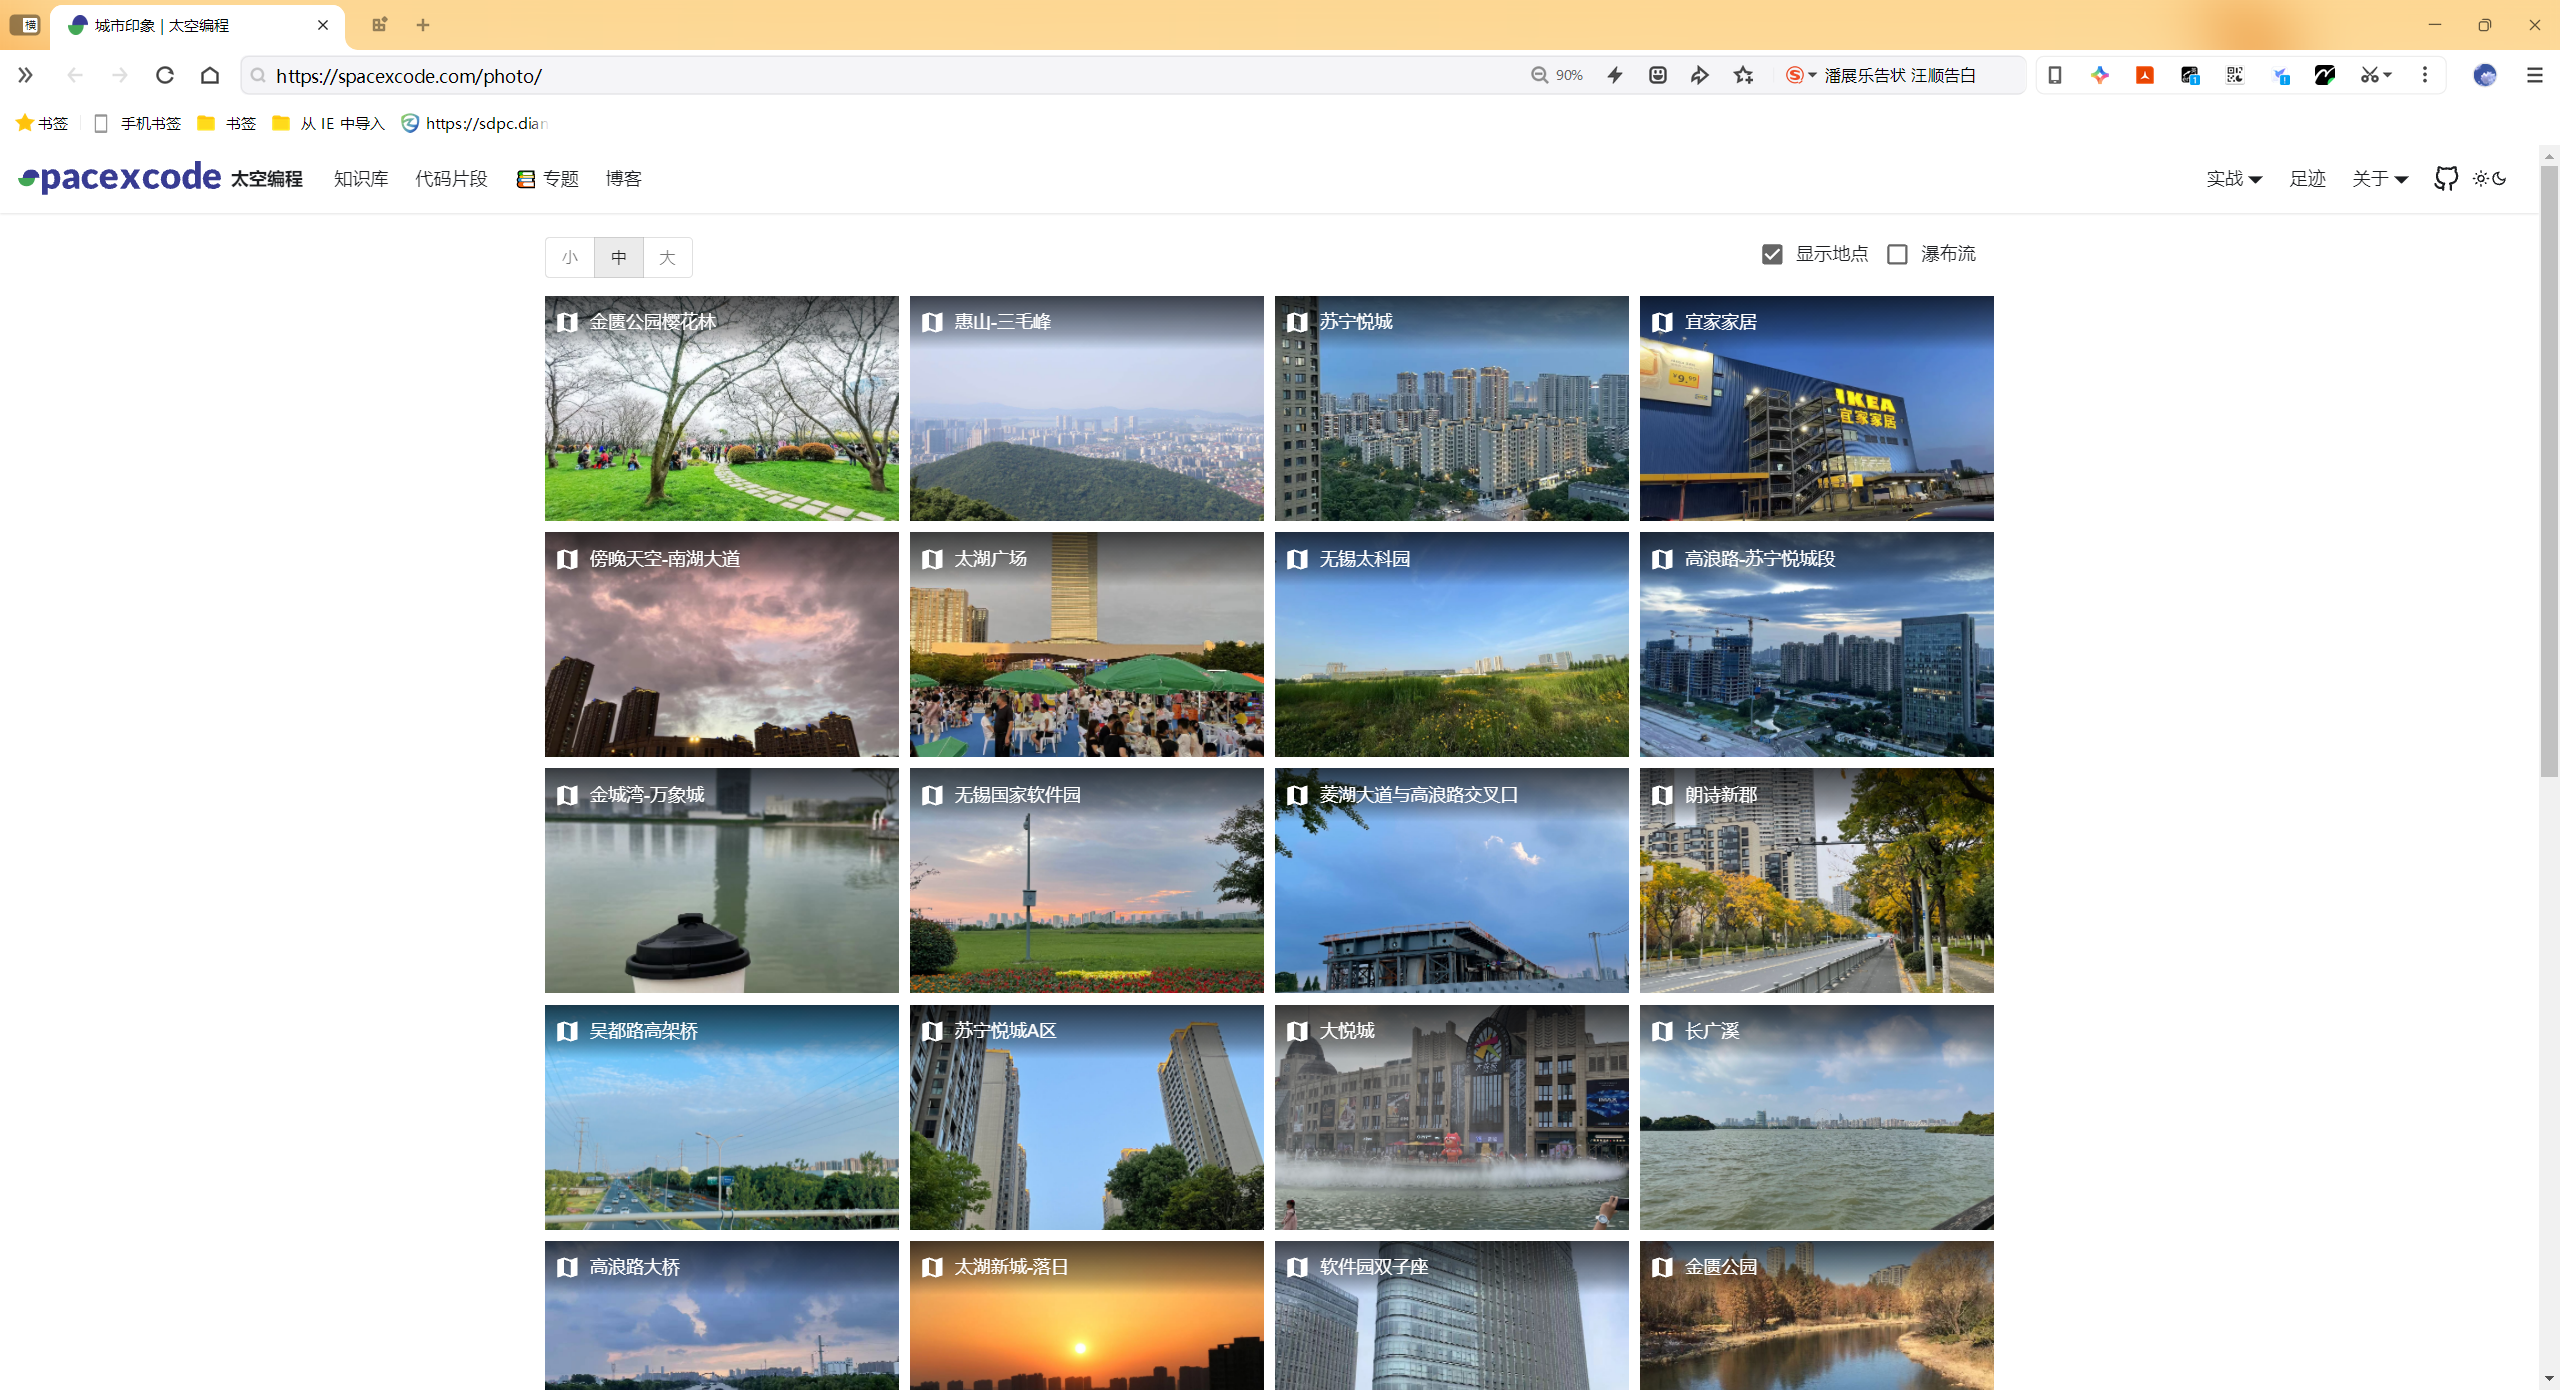Open the red PDF extension icon
Image resolution: width=2560 pixels, height=1390 pixels.
tap(2145, 75)
